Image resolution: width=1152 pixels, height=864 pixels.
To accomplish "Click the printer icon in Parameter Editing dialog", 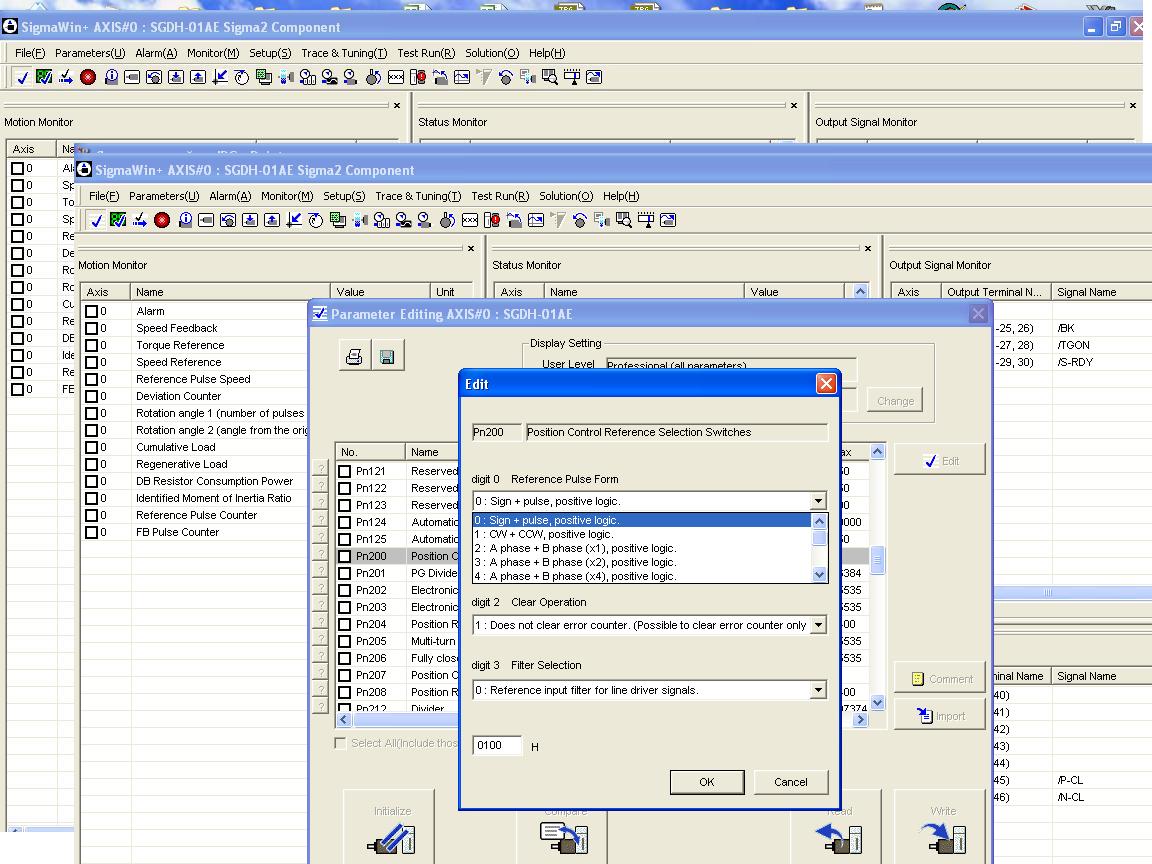I will 354,356.
